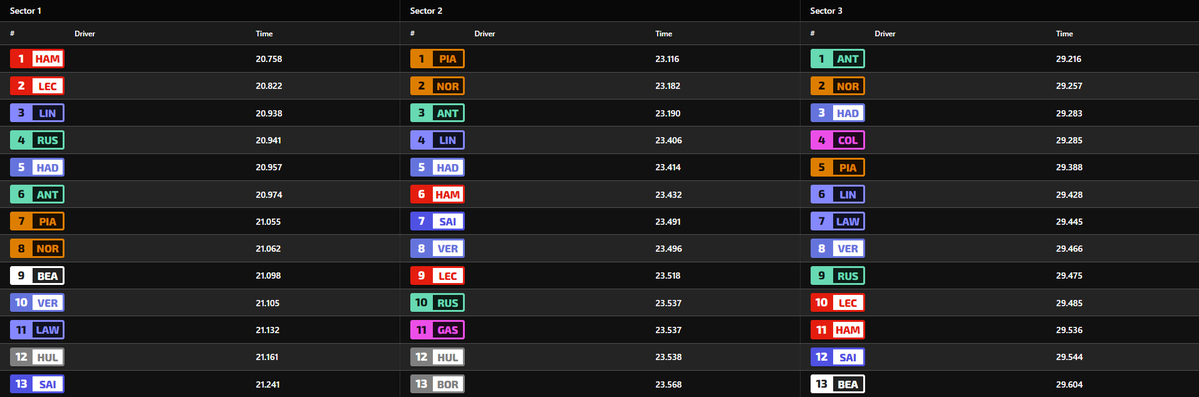Click the 29.216 time value
This screenshot has width=1199, height=397.
click(1069, 59)
